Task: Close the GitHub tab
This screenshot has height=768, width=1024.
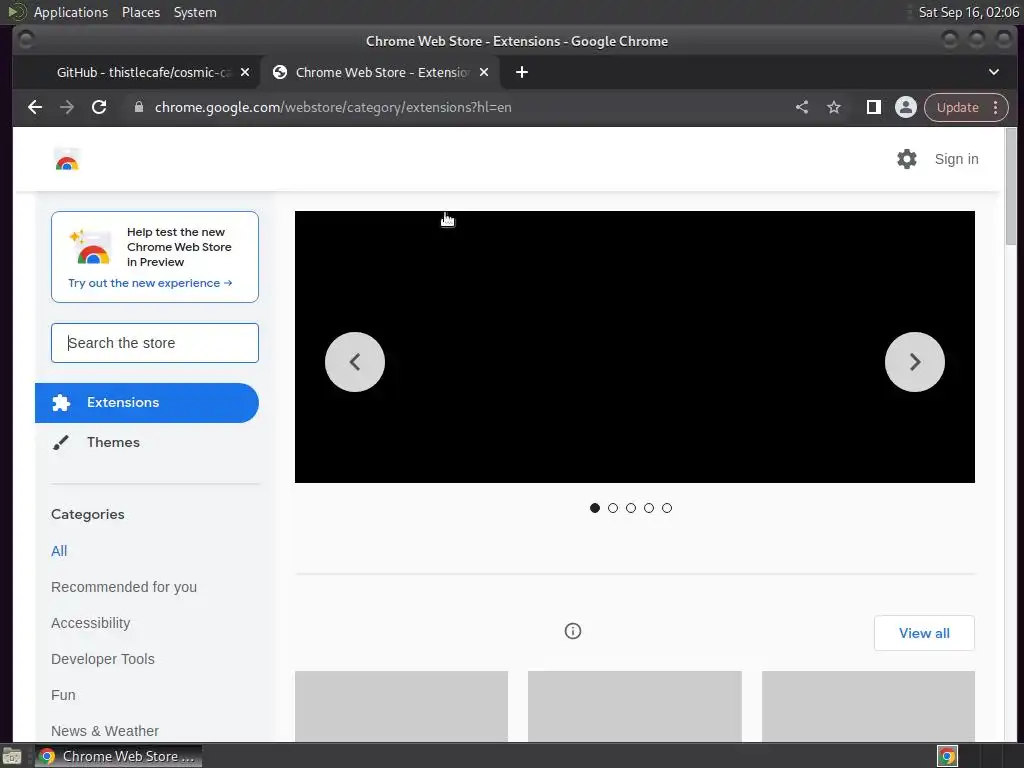Action: point(245,72)
